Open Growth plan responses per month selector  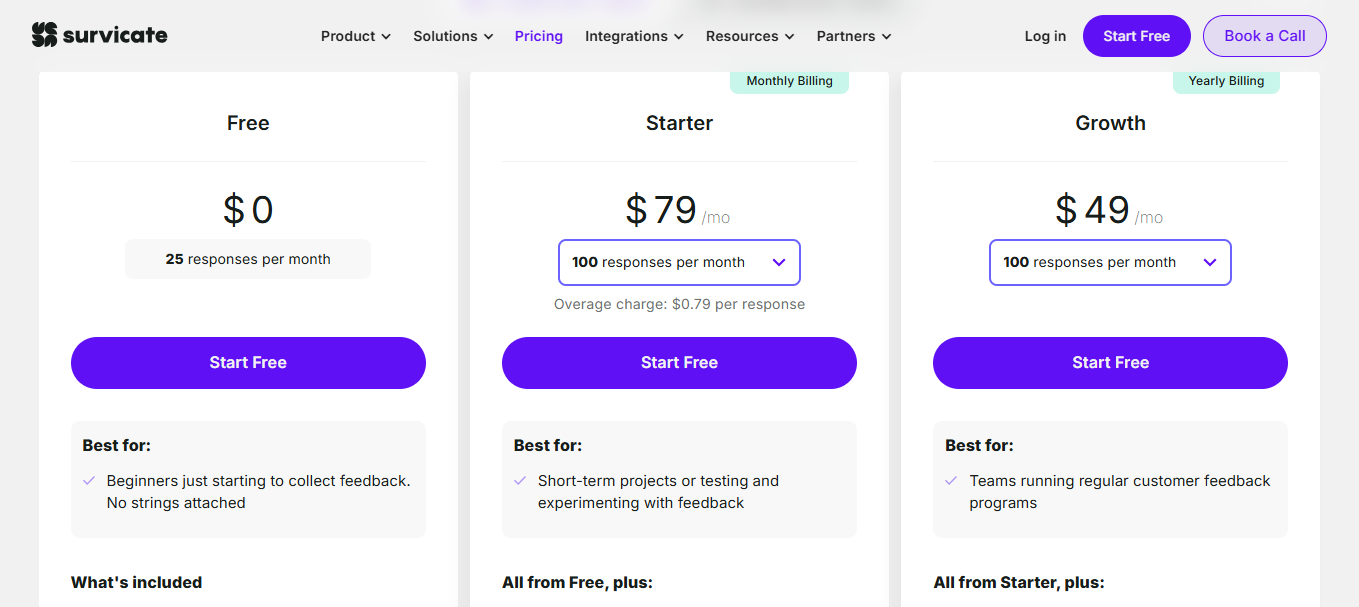(x=1110, y=262)
